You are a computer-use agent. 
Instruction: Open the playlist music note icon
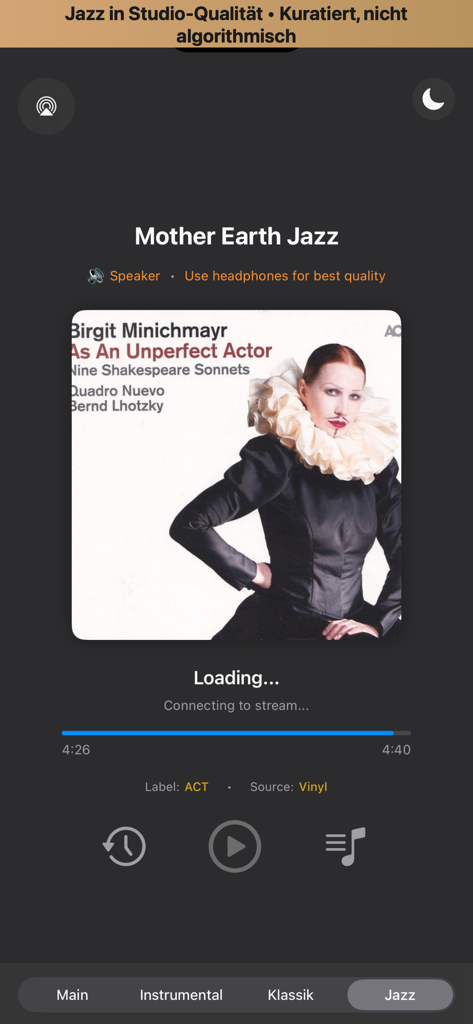coord(346,846)
